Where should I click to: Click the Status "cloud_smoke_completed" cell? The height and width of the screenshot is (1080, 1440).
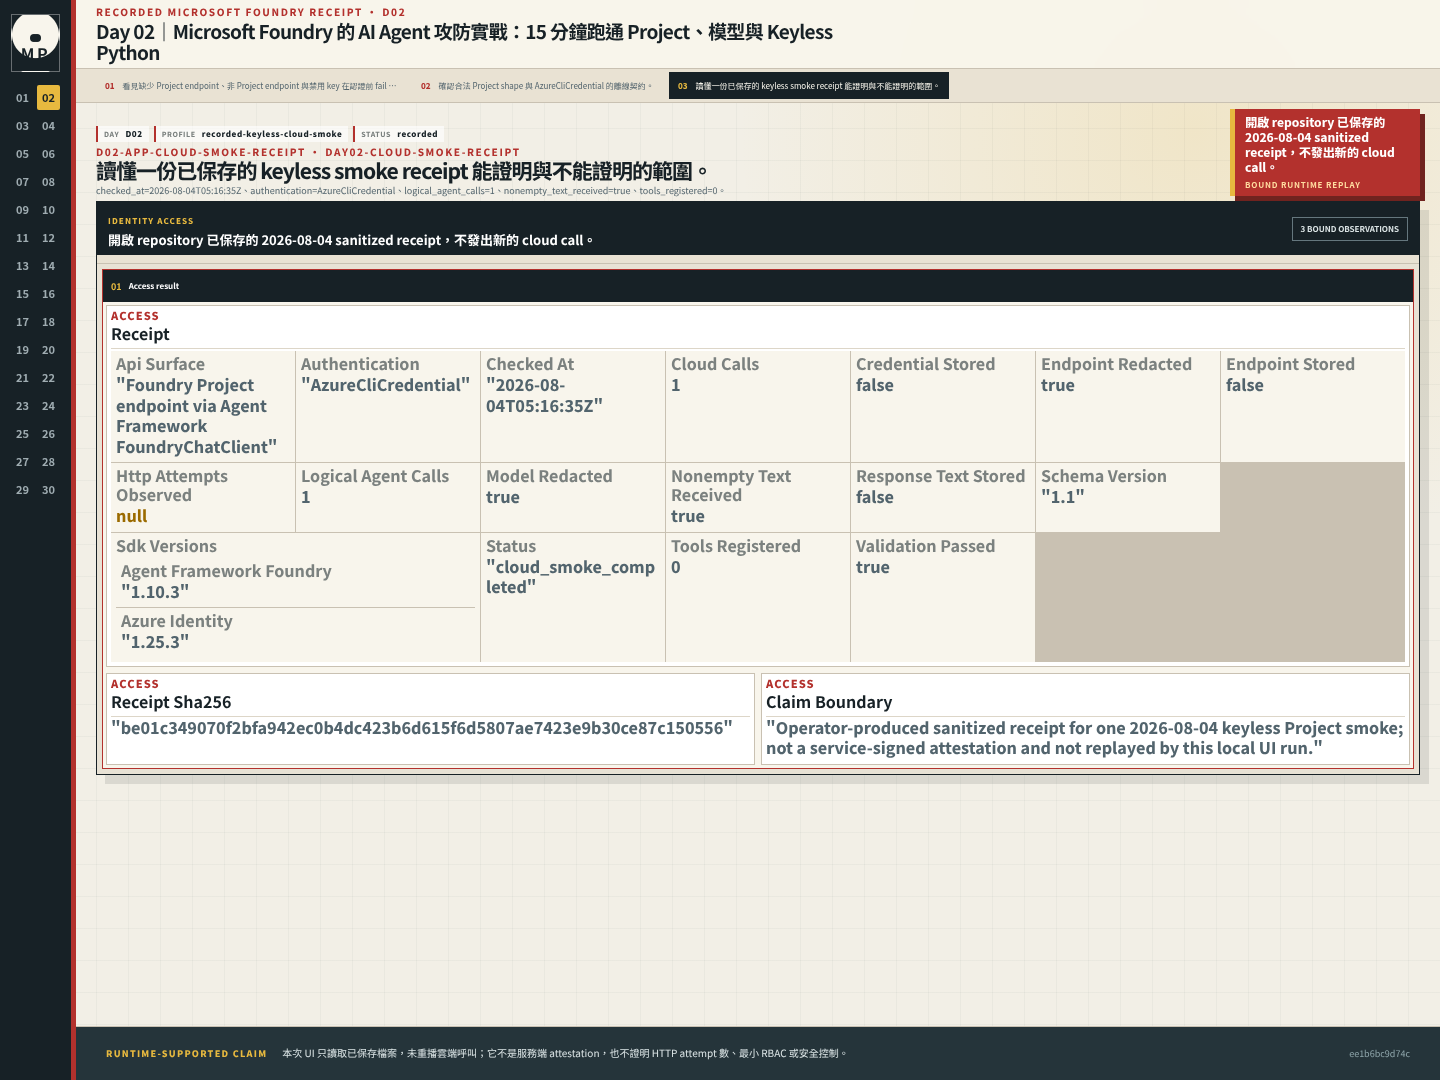(573, 597)
